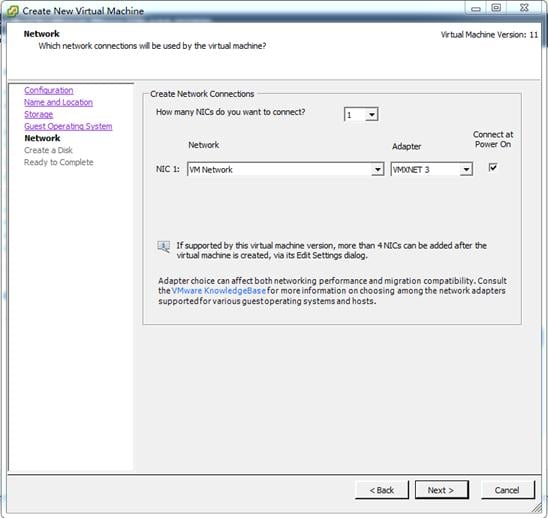This screenshot has height=518, width=548.
Task: Click the Ready to Complete step
Action: click(59, 162)
